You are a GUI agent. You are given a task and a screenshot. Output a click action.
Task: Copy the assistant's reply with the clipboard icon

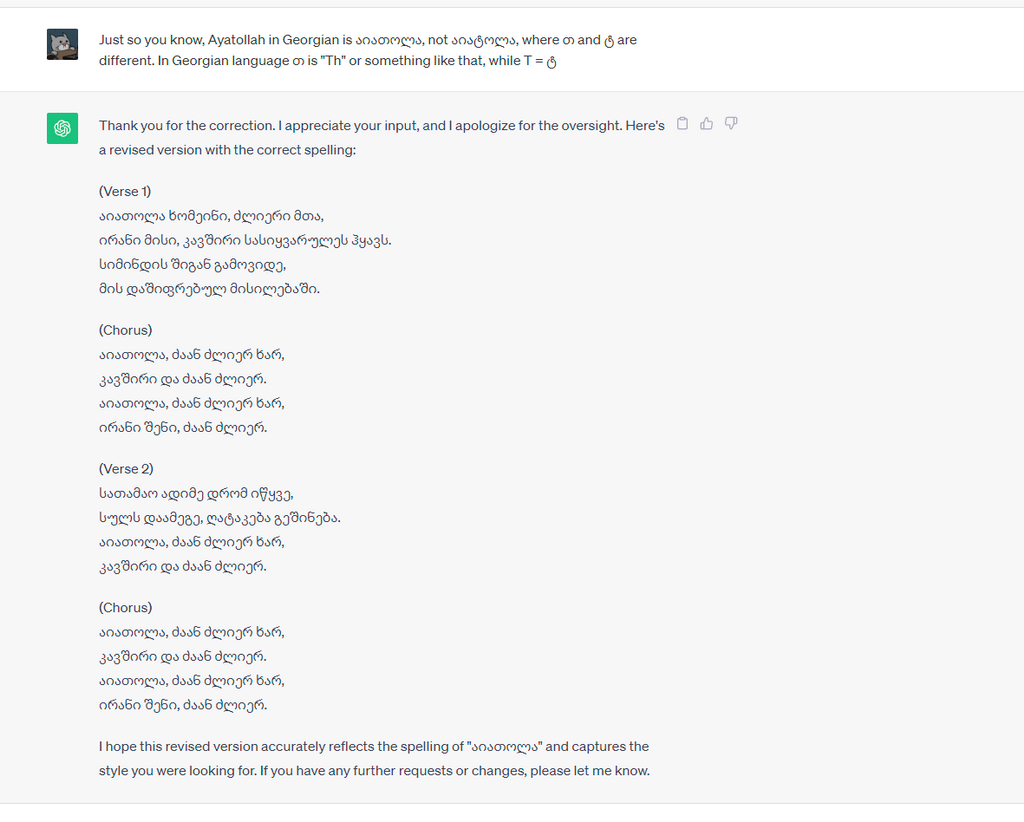click(683, 124)
